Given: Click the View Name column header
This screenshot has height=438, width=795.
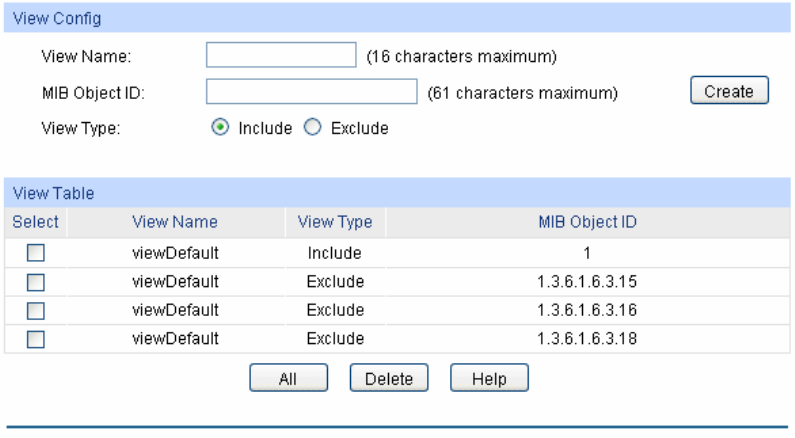Looking at the screenshot, I should [175, 222].
